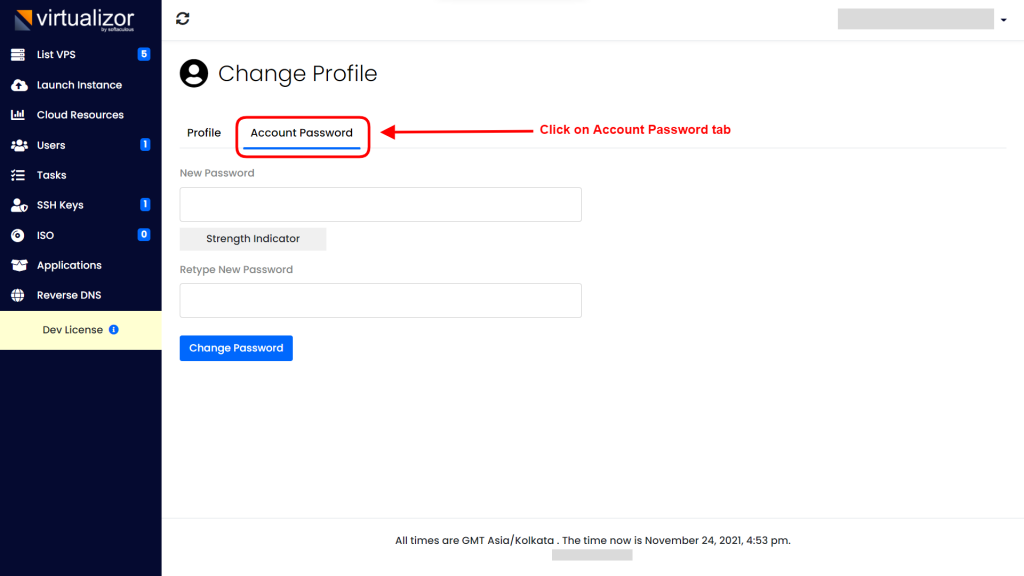Expand the user account dropdown arrow

[1004, 20]
